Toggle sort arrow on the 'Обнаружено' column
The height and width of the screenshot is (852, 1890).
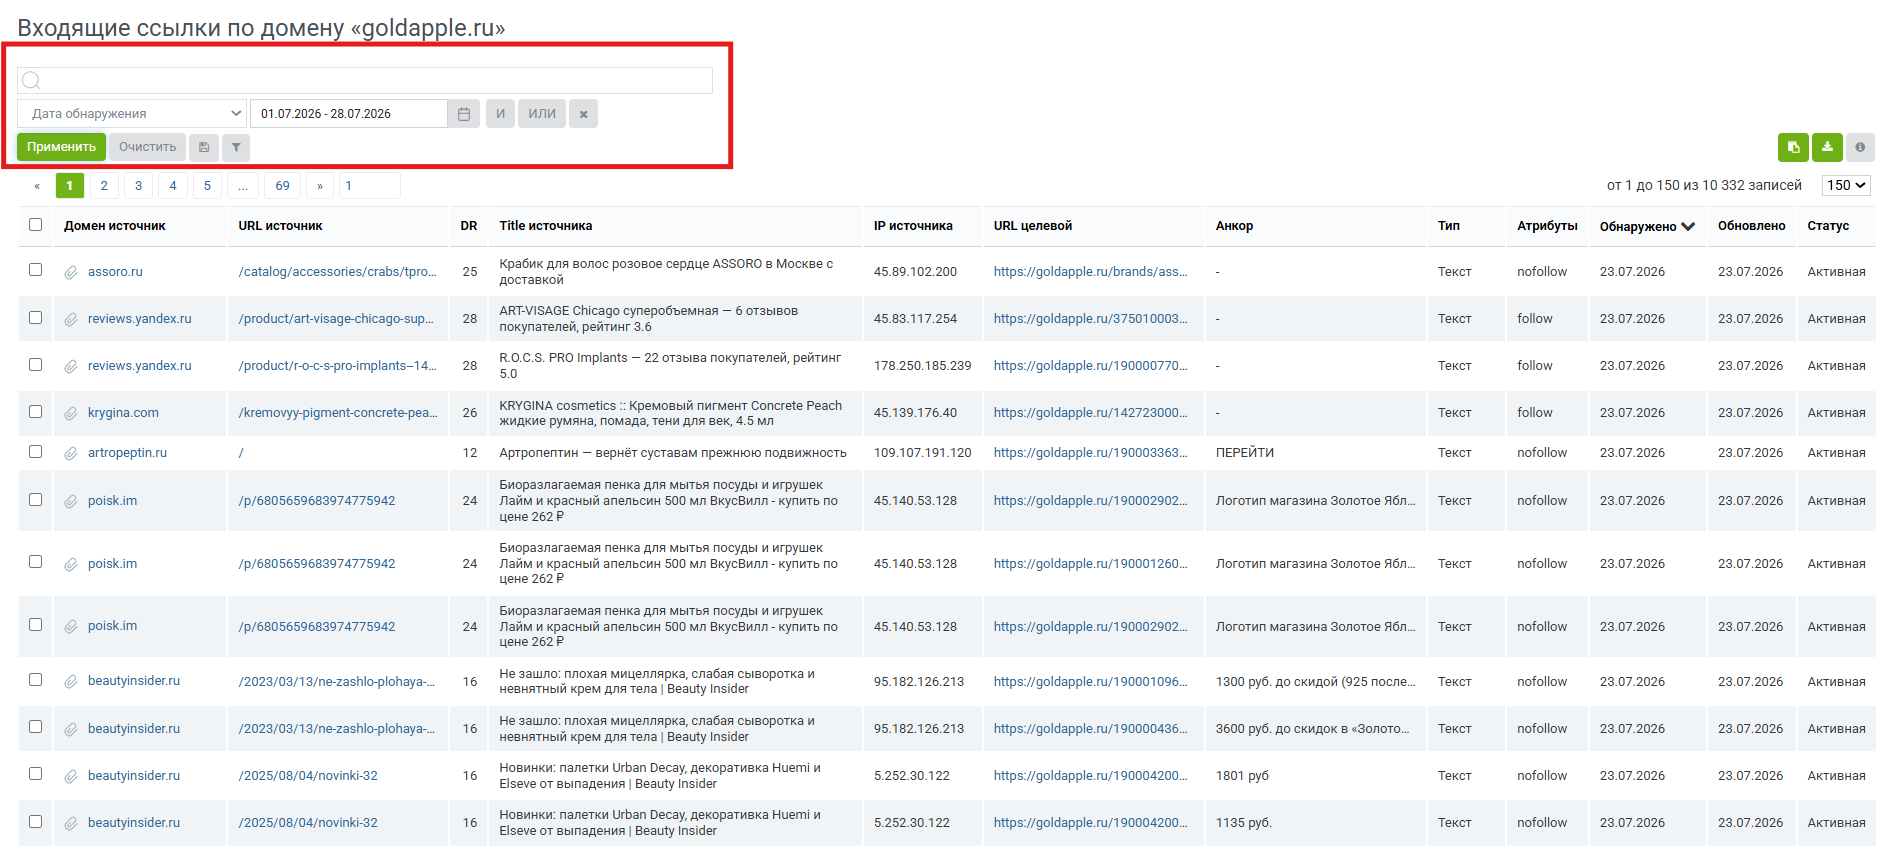[x=1688, y=226]
